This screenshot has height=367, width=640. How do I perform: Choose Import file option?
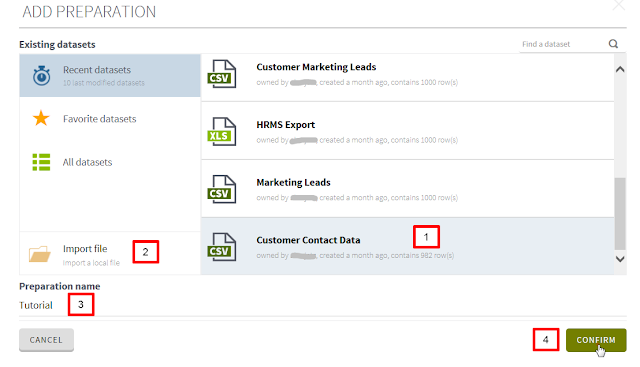[110, 254]
